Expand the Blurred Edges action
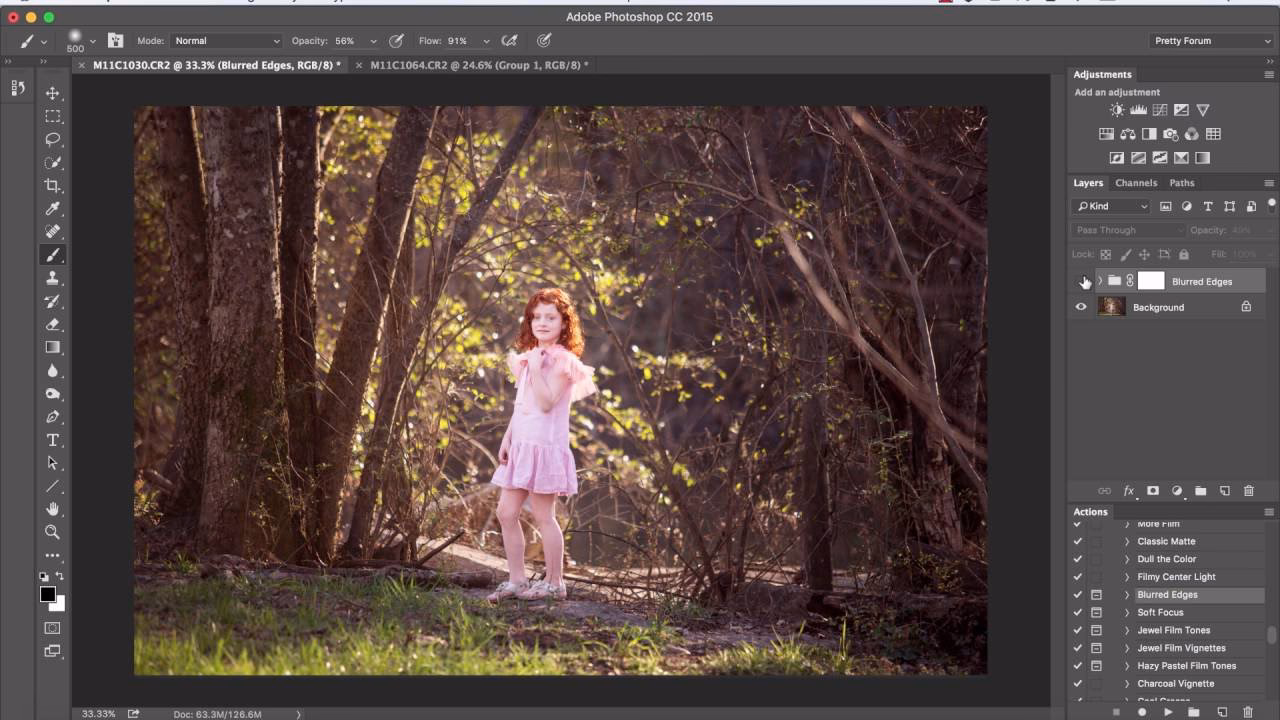Viewport: 1280px width, 720px height. click(1126, 594)
